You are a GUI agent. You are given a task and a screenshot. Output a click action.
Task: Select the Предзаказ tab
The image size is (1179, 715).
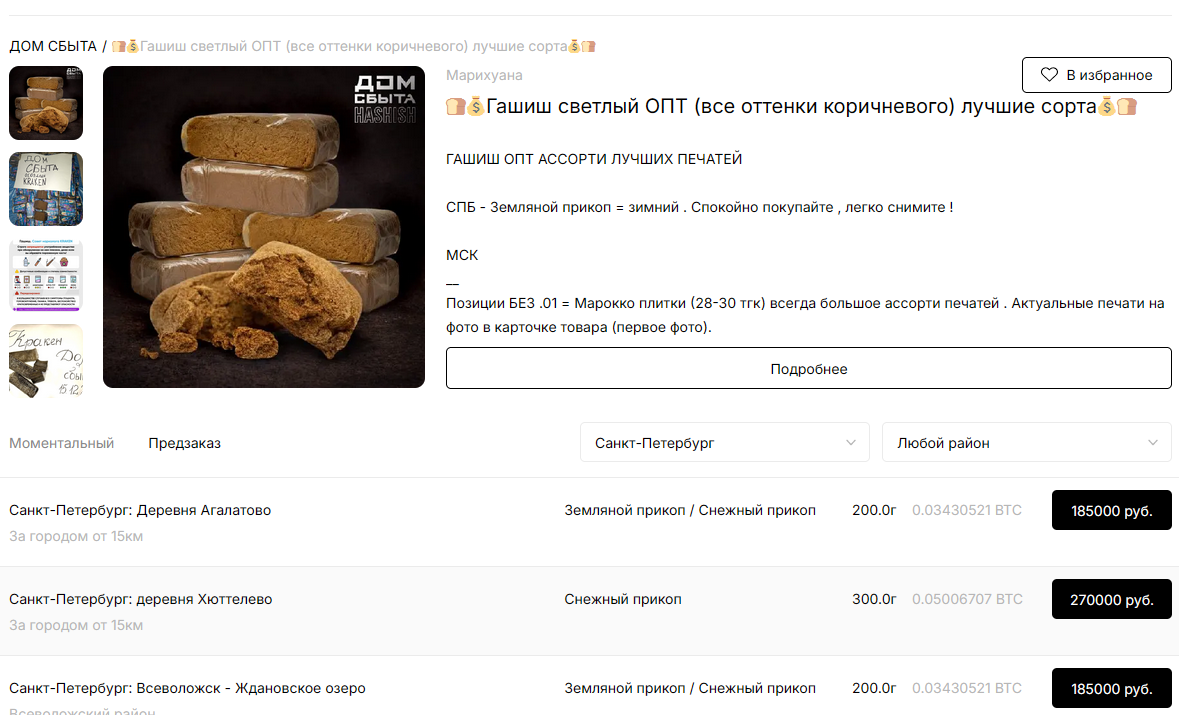click(184, 443)
